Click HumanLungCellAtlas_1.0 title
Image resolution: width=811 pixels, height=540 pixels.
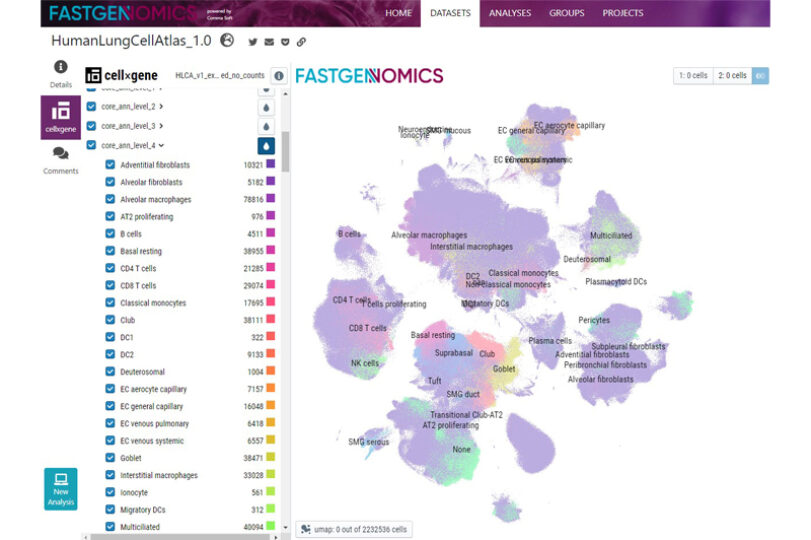pos(131,41)
